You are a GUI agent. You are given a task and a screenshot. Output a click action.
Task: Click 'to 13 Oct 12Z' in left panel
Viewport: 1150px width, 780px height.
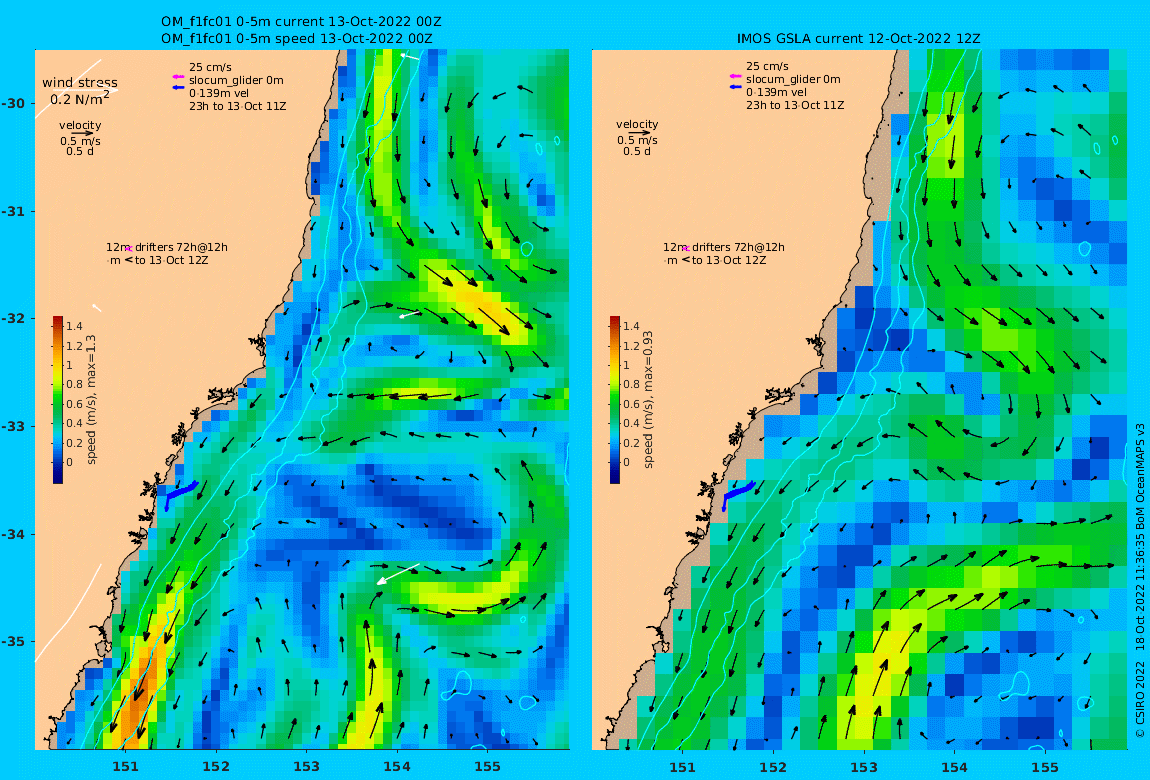[x=172, y=260]
